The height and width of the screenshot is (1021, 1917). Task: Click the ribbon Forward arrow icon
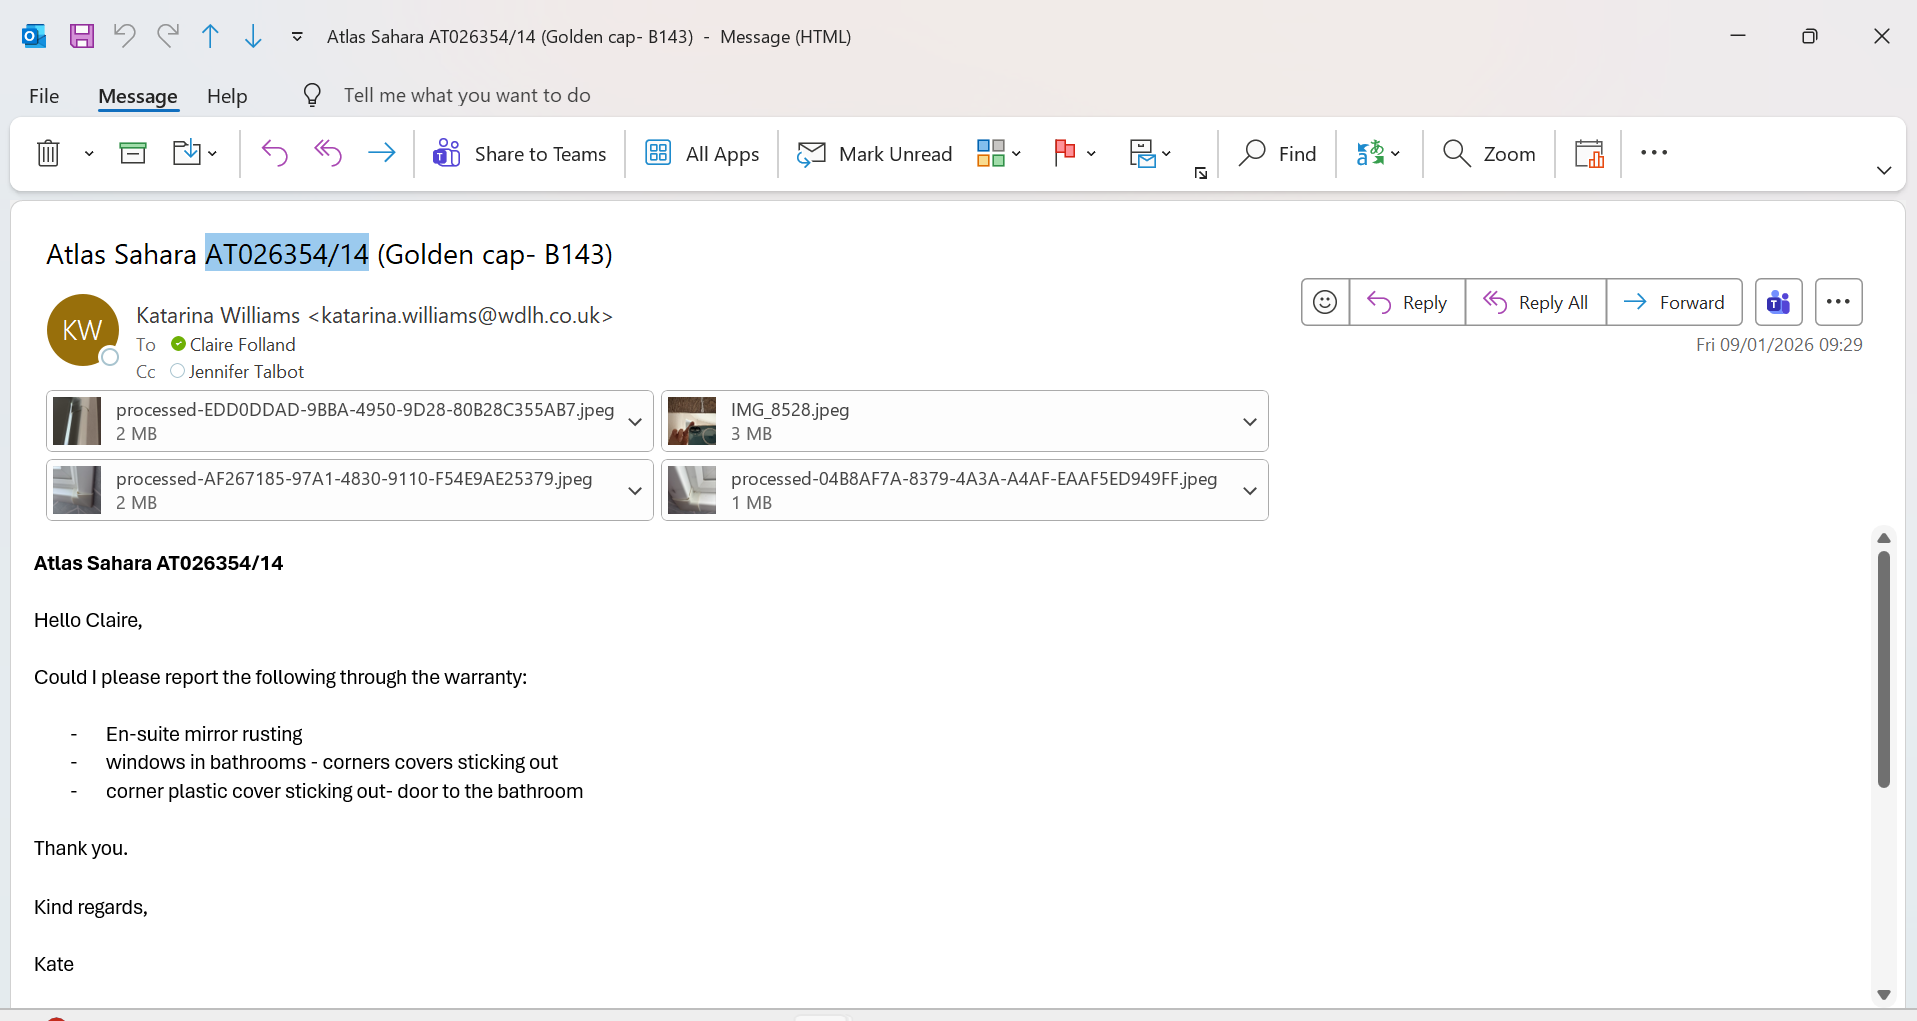coord(382,153)
